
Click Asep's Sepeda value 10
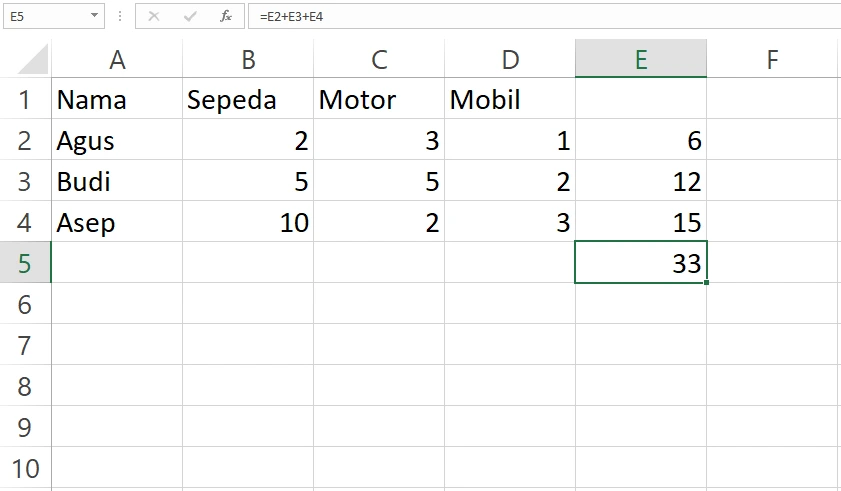(x=248, y=222)
